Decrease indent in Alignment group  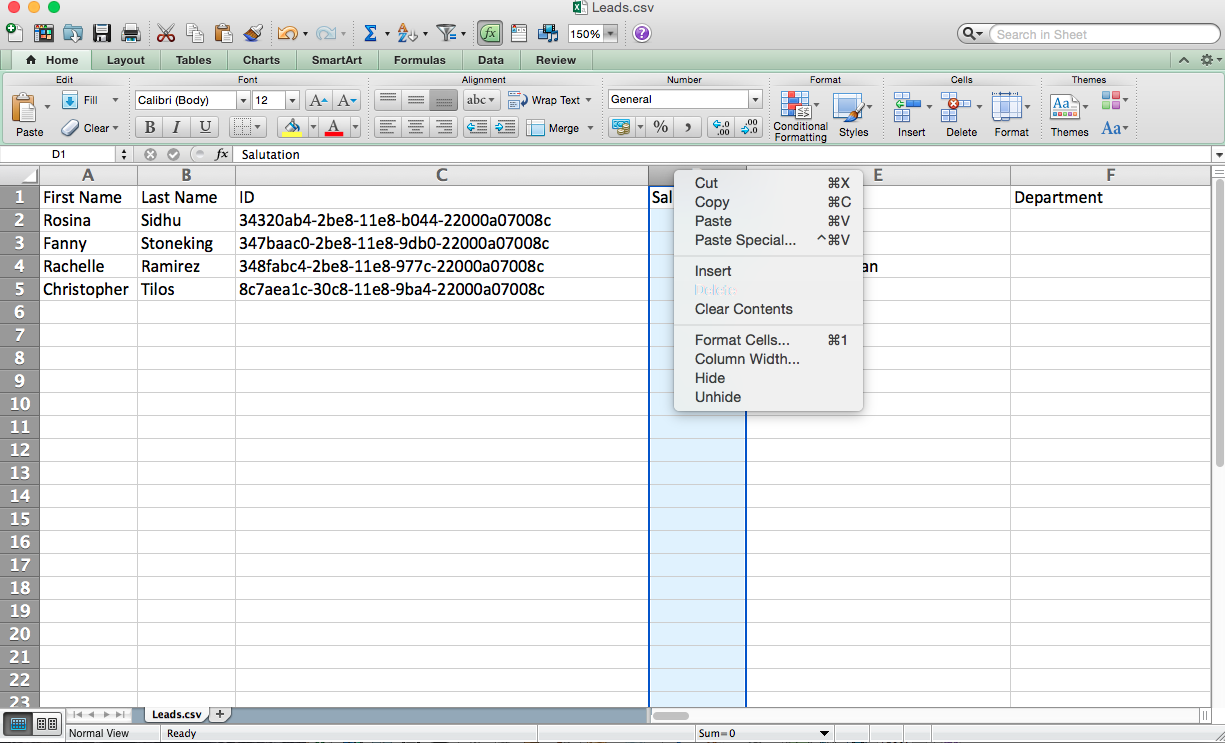click(x=477, y=127)
